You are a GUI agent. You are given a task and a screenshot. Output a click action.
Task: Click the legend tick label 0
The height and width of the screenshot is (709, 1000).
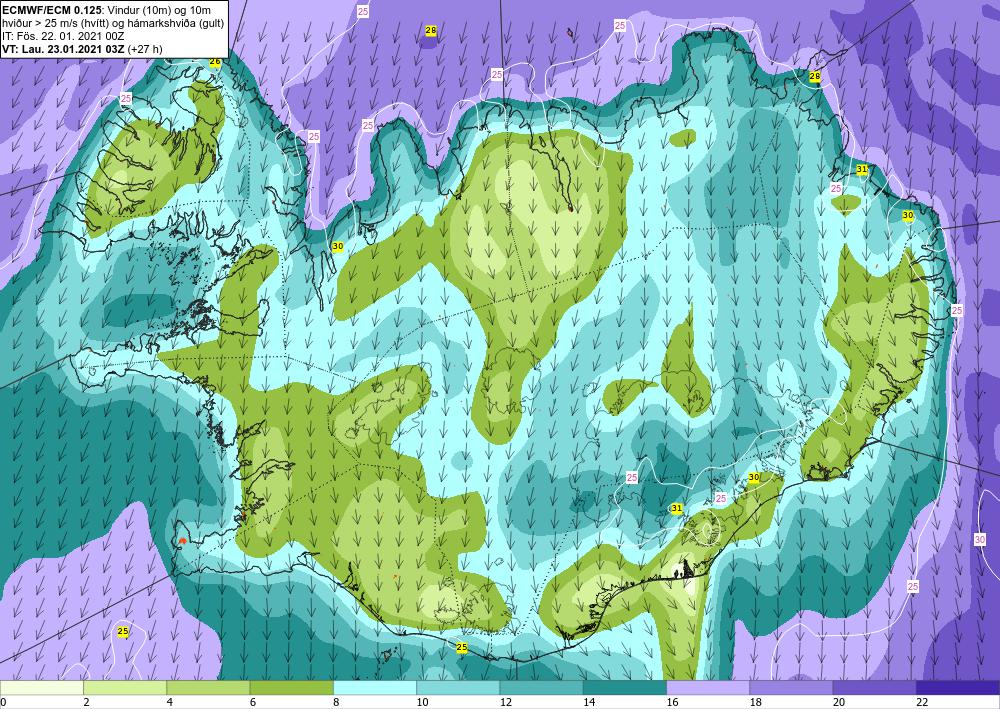[3, 702]
